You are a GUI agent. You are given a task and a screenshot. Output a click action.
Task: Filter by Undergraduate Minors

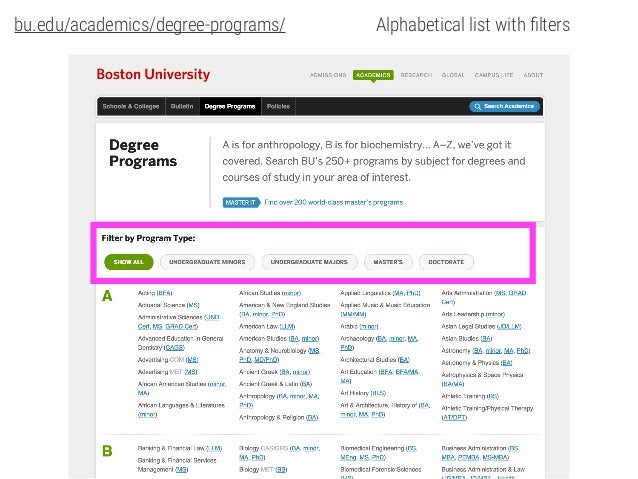pos(207,262)
